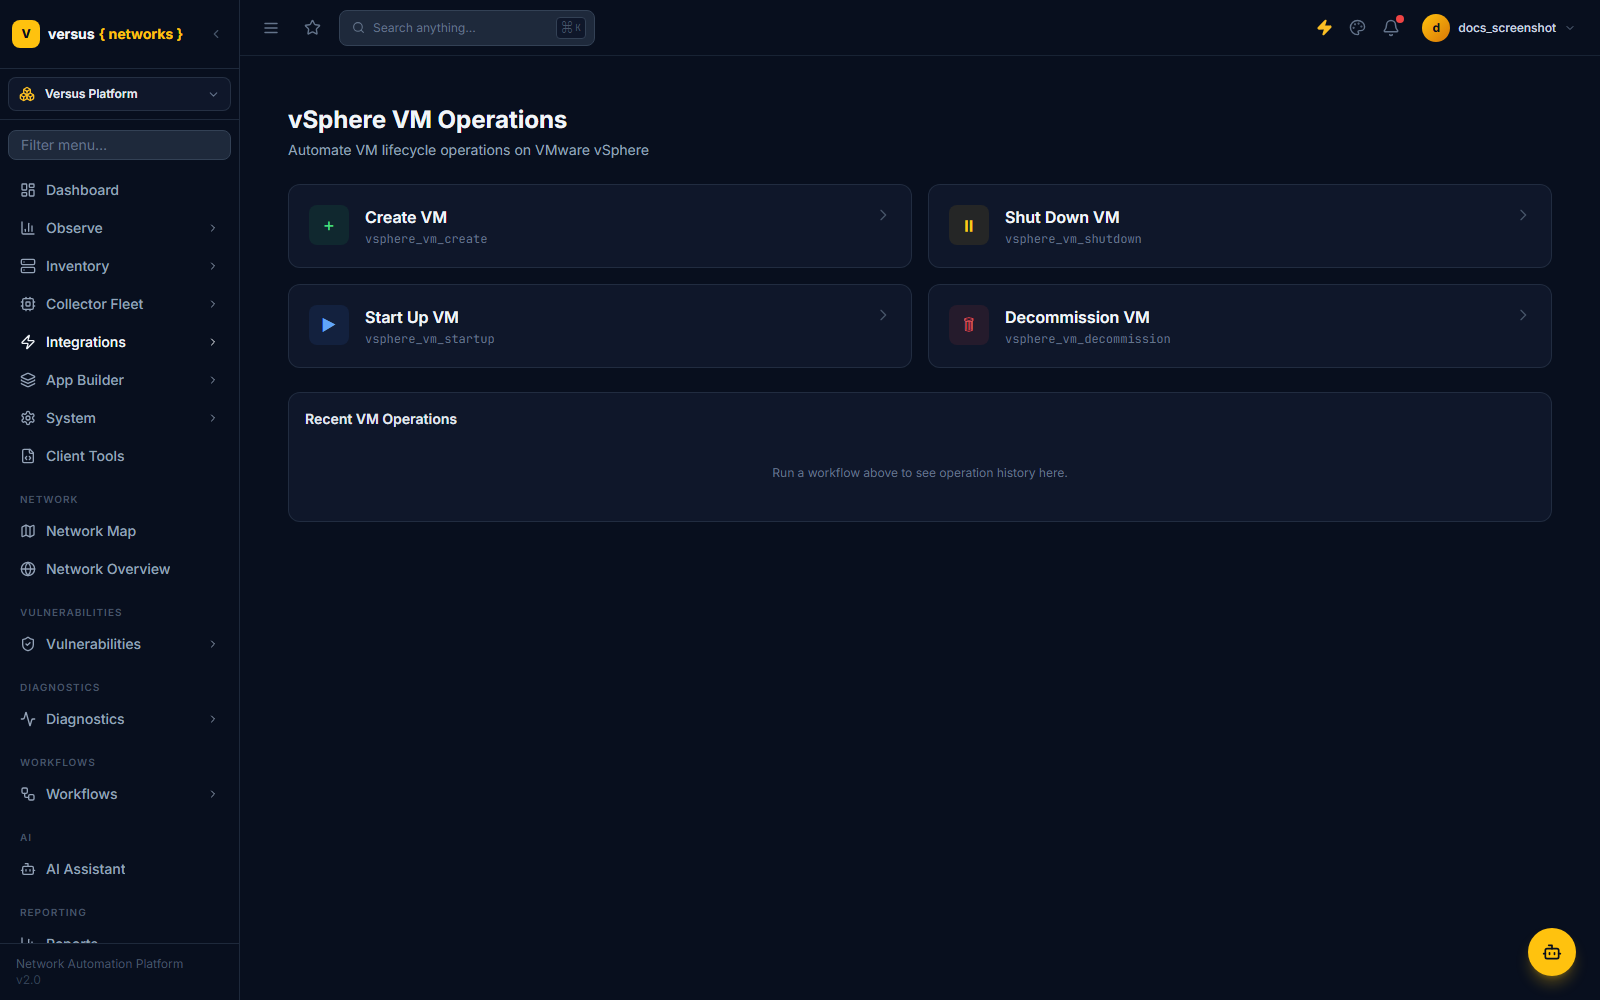Click the Versus Networks logo icon

26,34
